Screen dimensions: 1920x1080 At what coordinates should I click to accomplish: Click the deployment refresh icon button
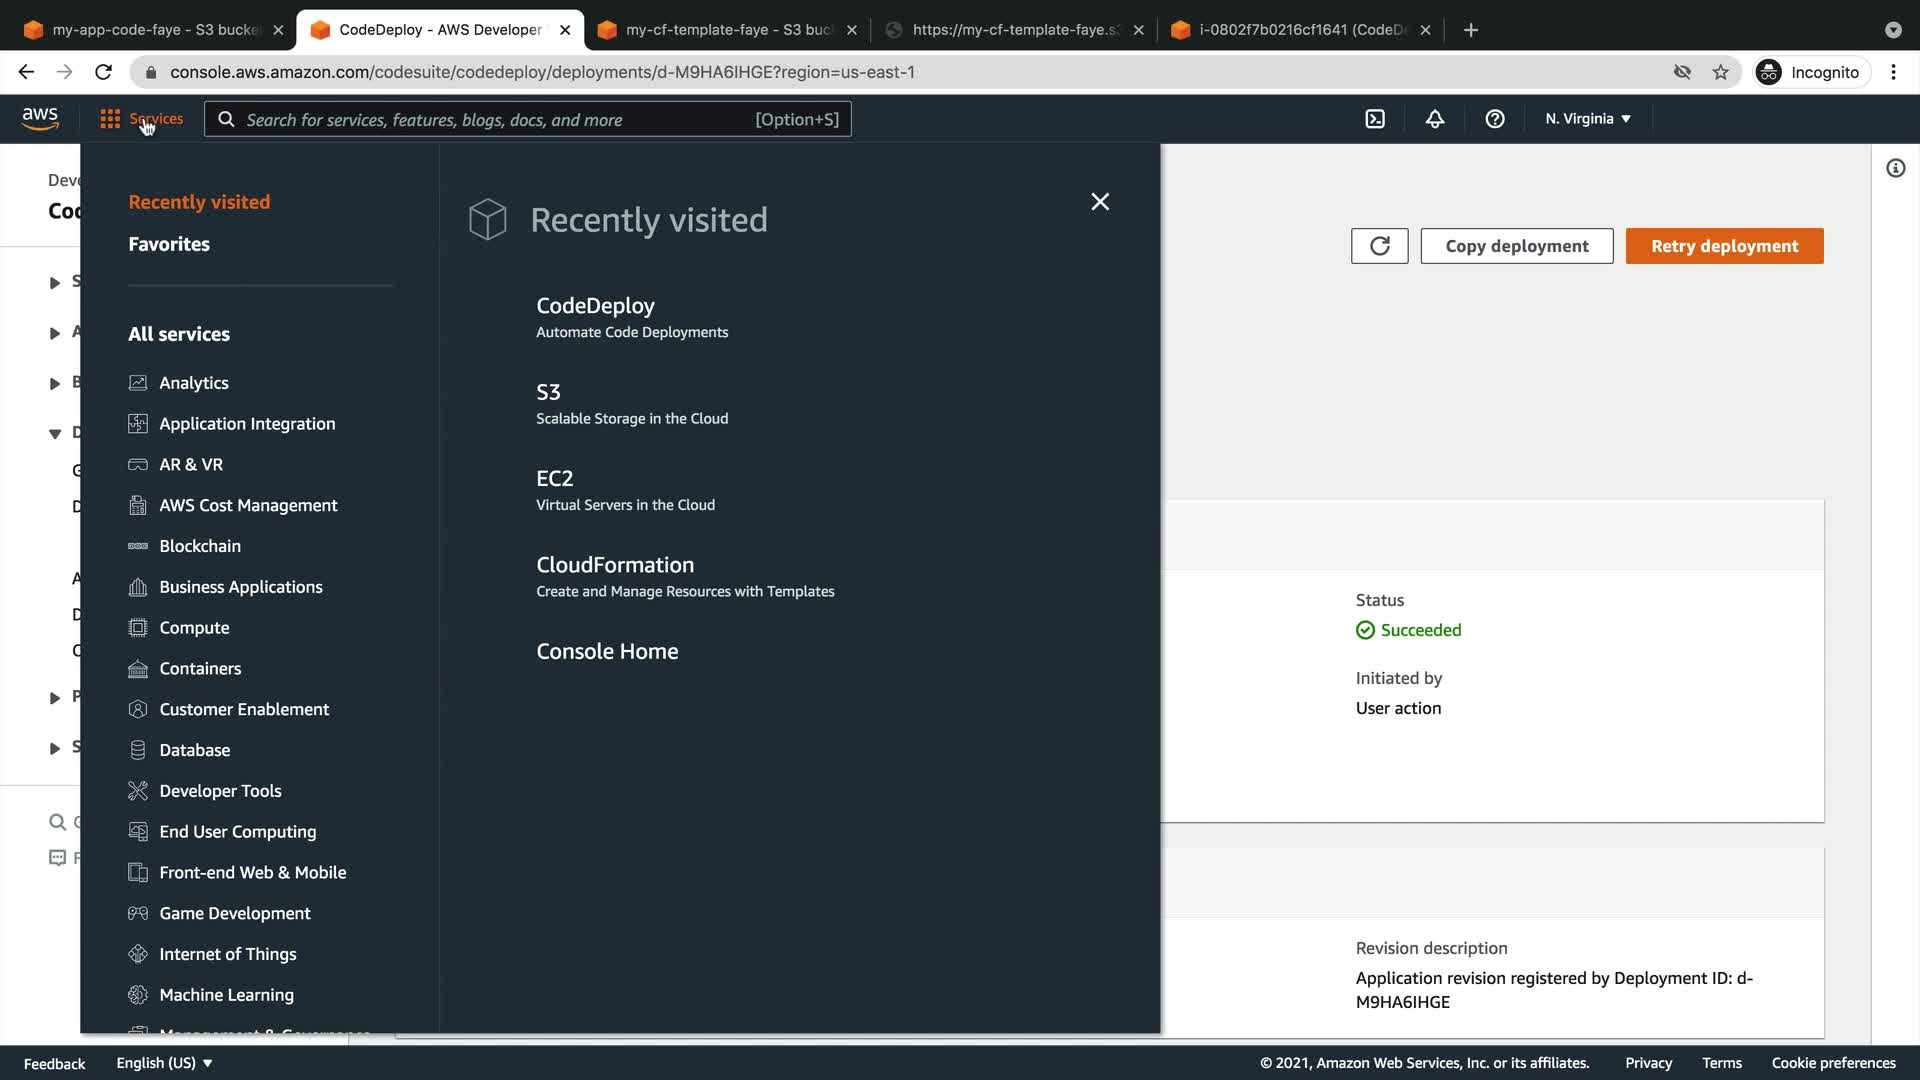(1379, 246)
